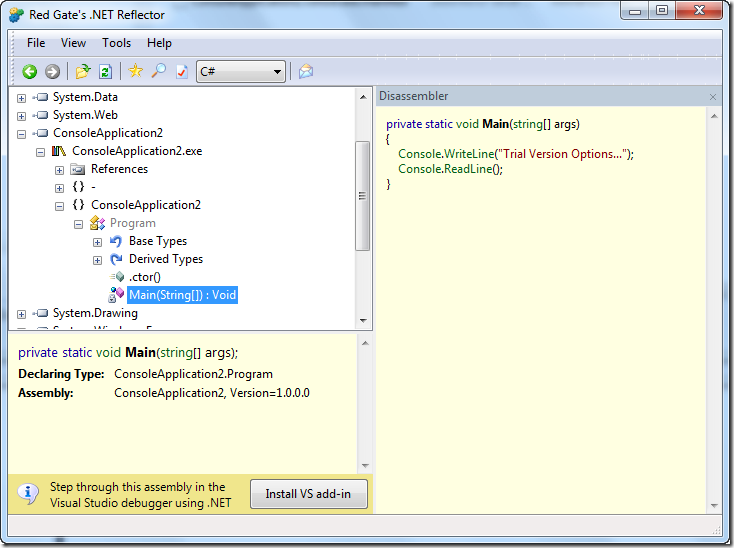Open Search with the magnifier icon

coord(159,71)
